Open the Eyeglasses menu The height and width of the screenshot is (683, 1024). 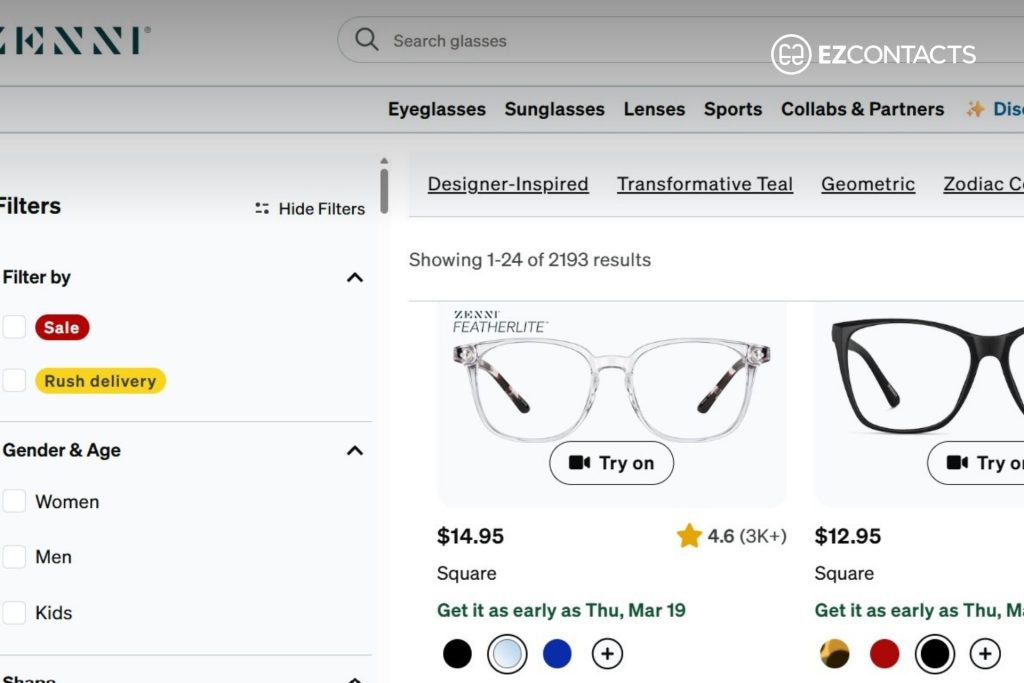(x=437, y=109)
